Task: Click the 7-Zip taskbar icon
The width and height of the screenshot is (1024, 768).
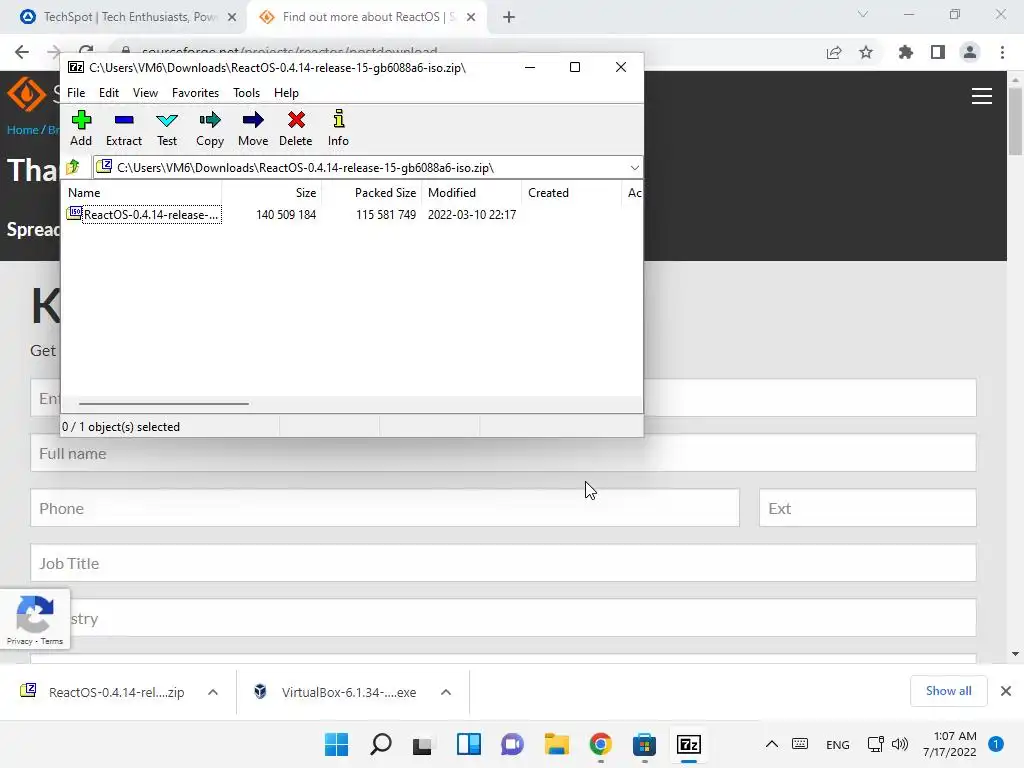Action: click(x=688, y=744)
